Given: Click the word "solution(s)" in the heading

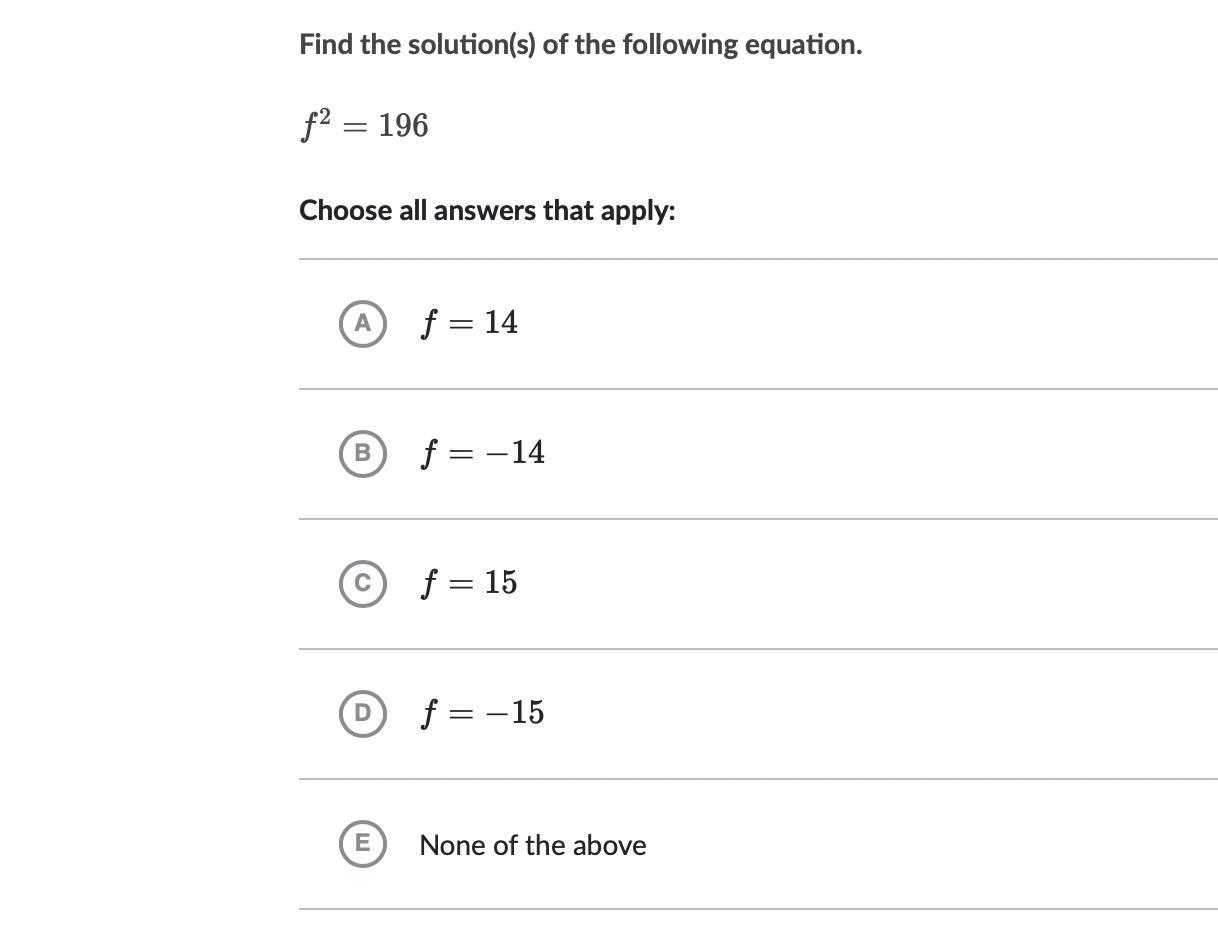Looking at the screenshot, I should click(471, 45).
